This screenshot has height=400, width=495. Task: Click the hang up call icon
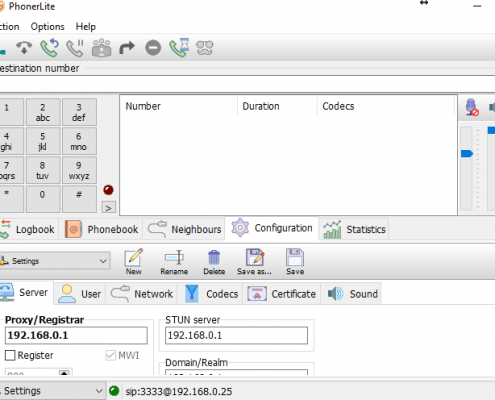[x=24, y=48]
